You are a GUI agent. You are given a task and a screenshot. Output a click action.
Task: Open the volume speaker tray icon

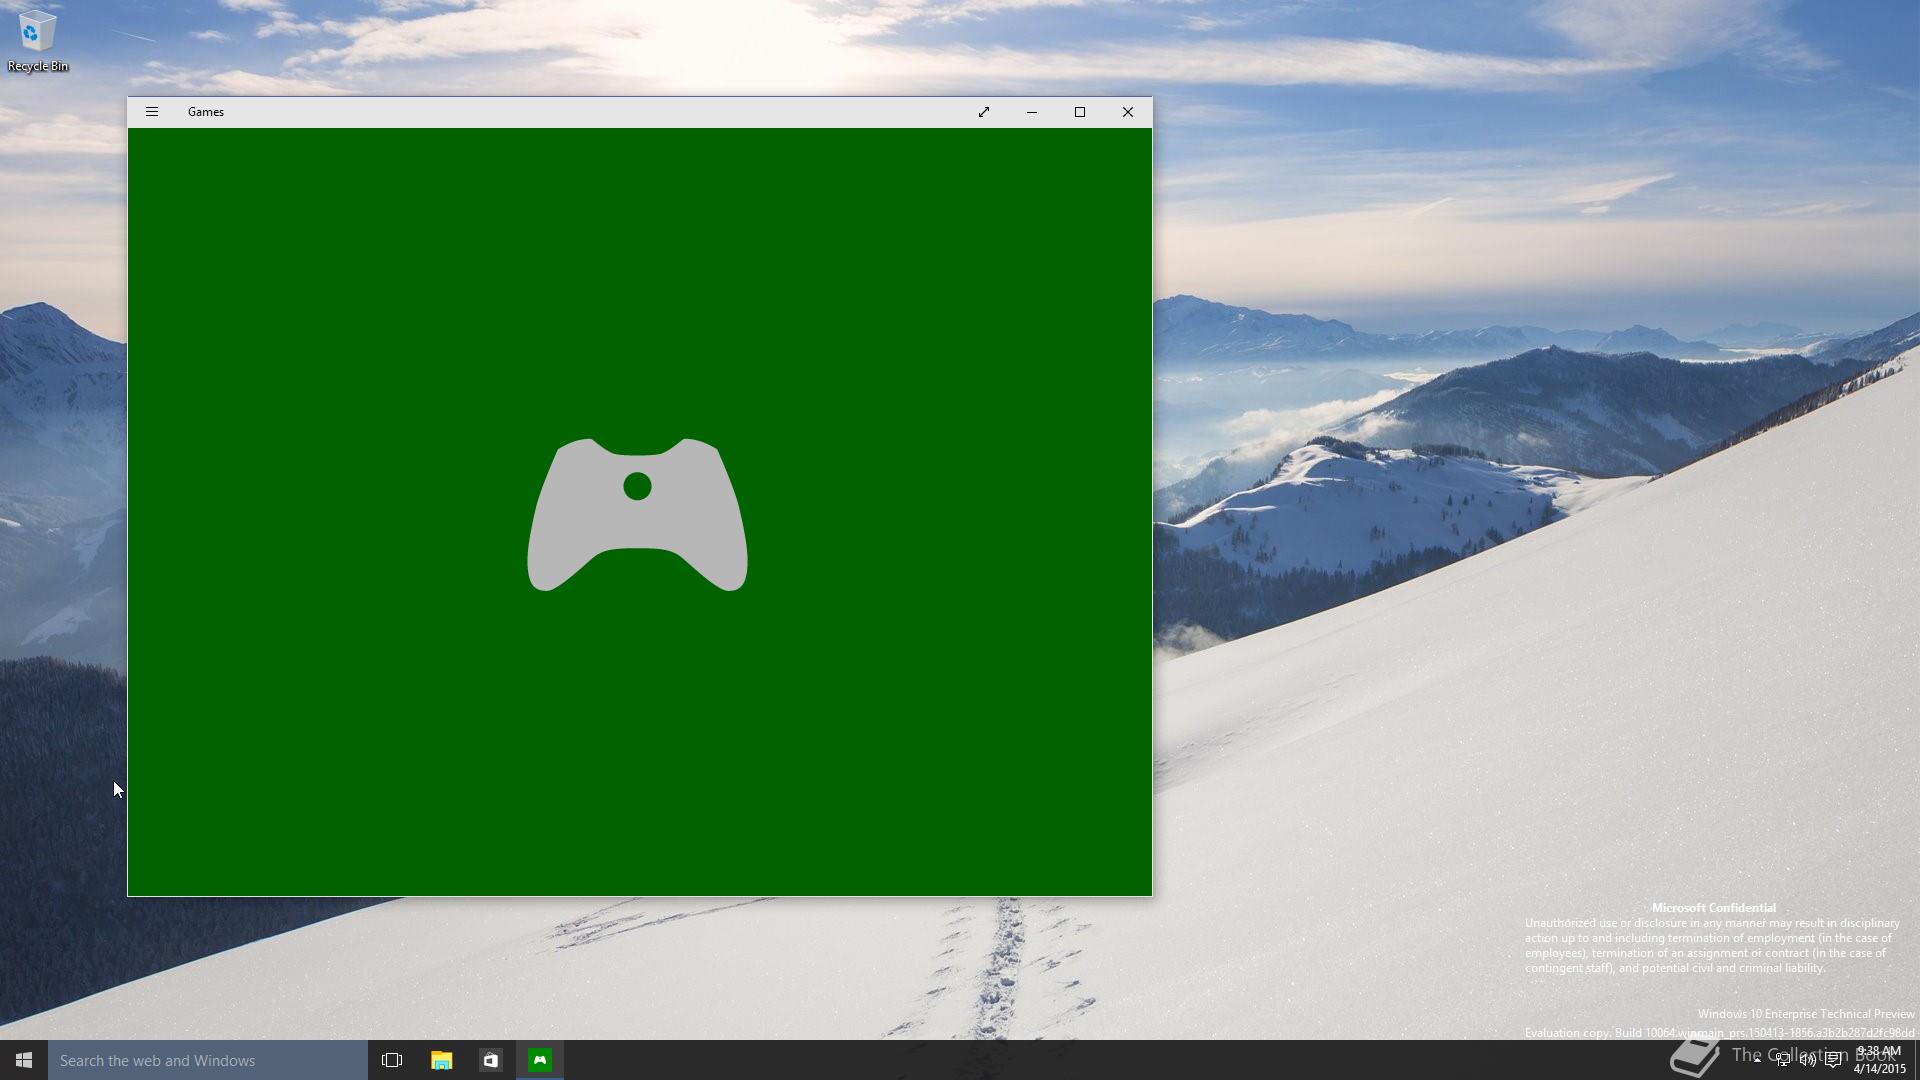[1808, 1060]
